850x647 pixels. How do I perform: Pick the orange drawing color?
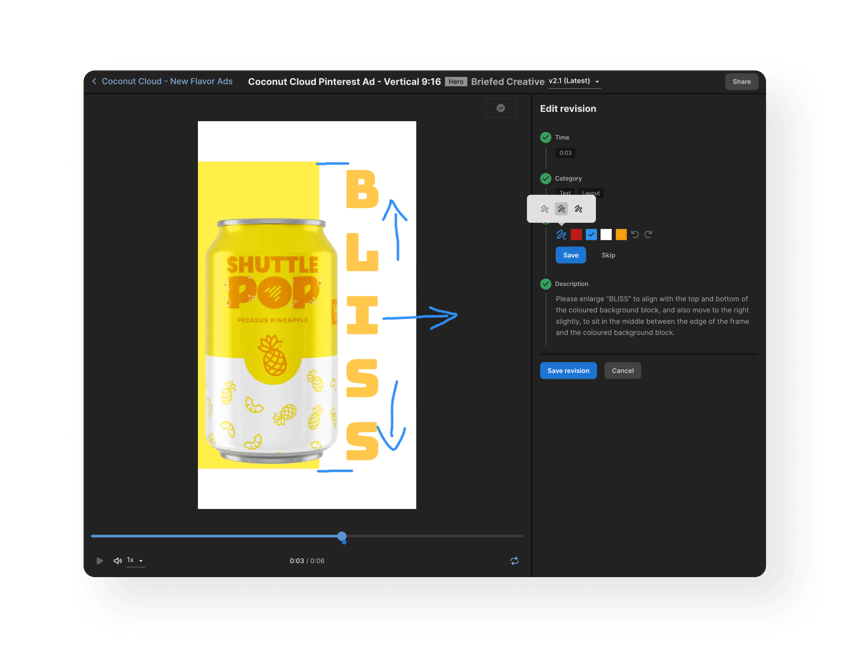tap(621, 235)
